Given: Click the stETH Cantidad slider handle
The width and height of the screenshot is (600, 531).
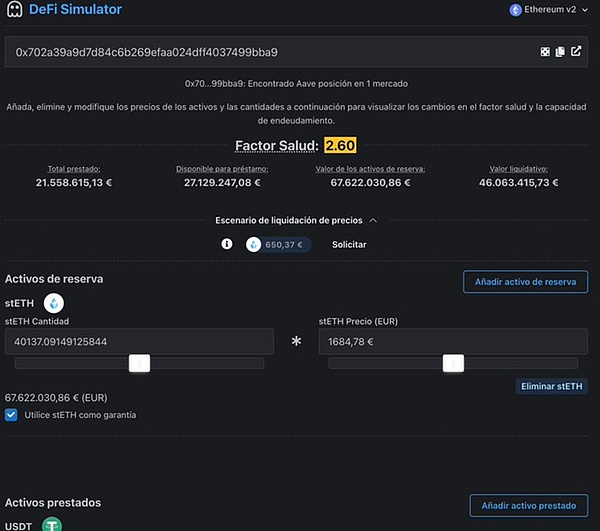Looking at the screenshot, I should (x=140, y=363).
